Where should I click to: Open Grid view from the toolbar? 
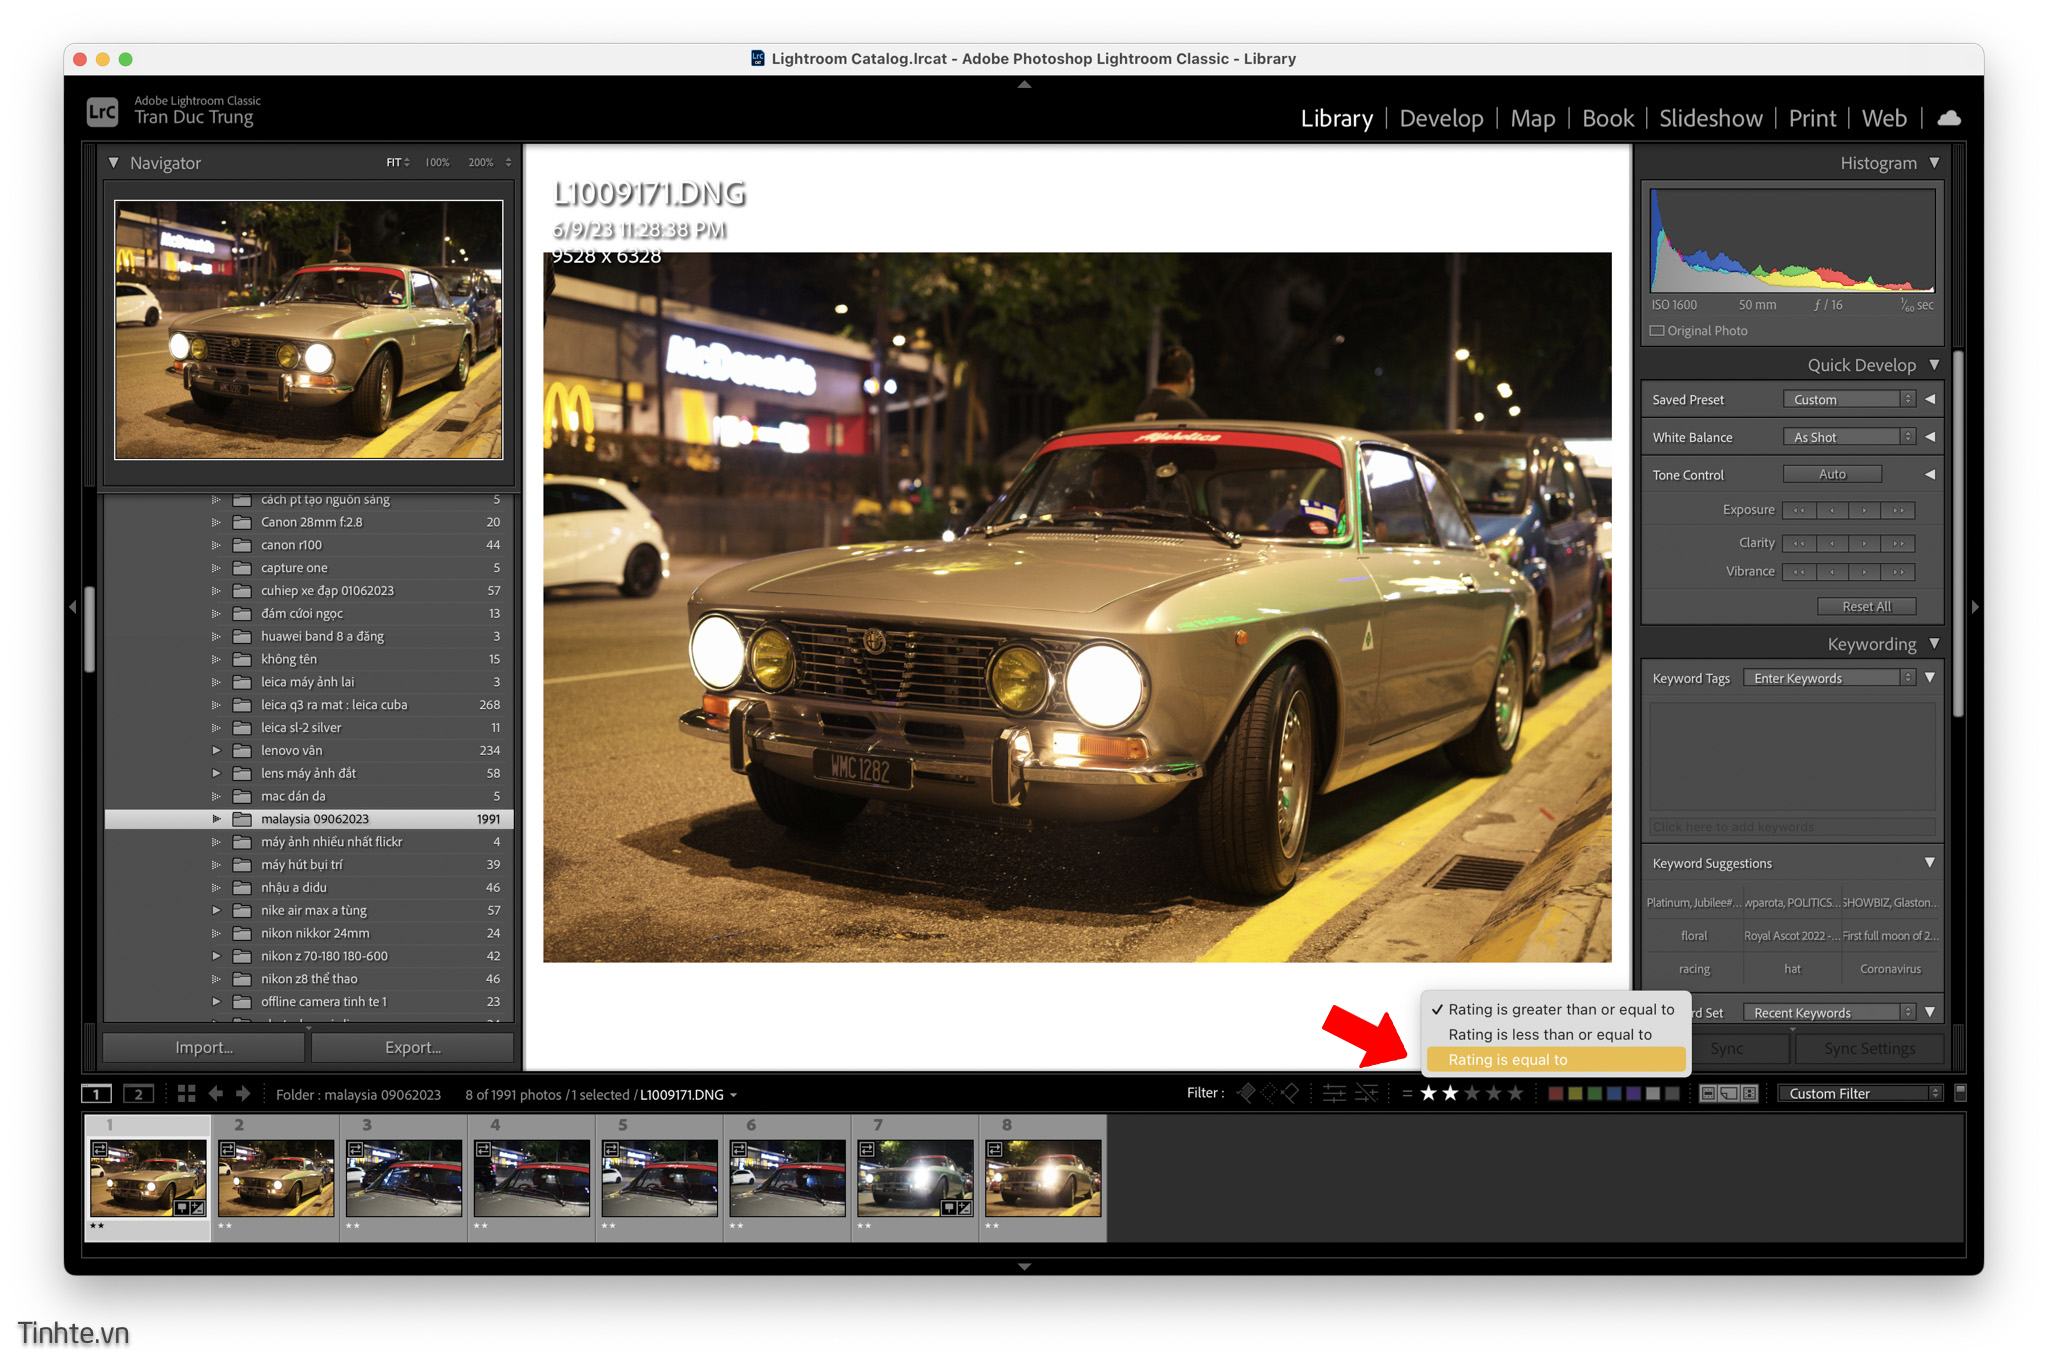tap(186, 1094)
